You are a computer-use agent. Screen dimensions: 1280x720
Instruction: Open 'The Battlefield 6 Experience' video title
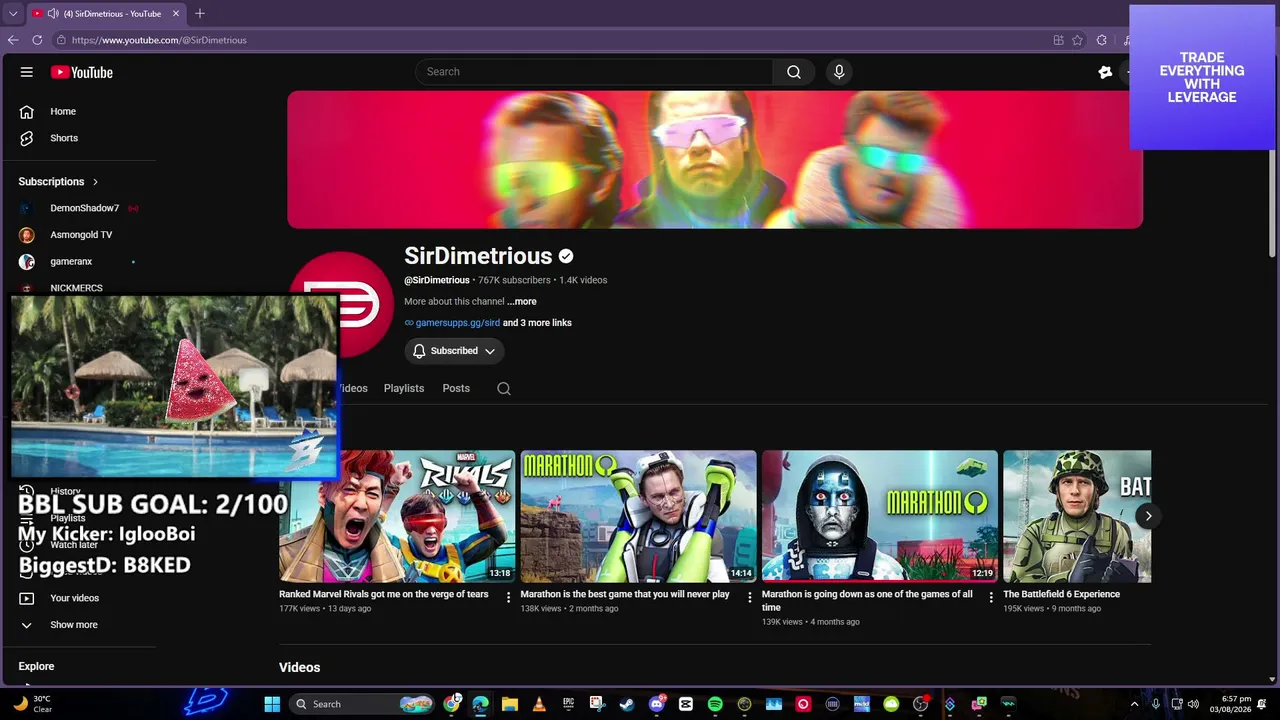pos(1062,594)
